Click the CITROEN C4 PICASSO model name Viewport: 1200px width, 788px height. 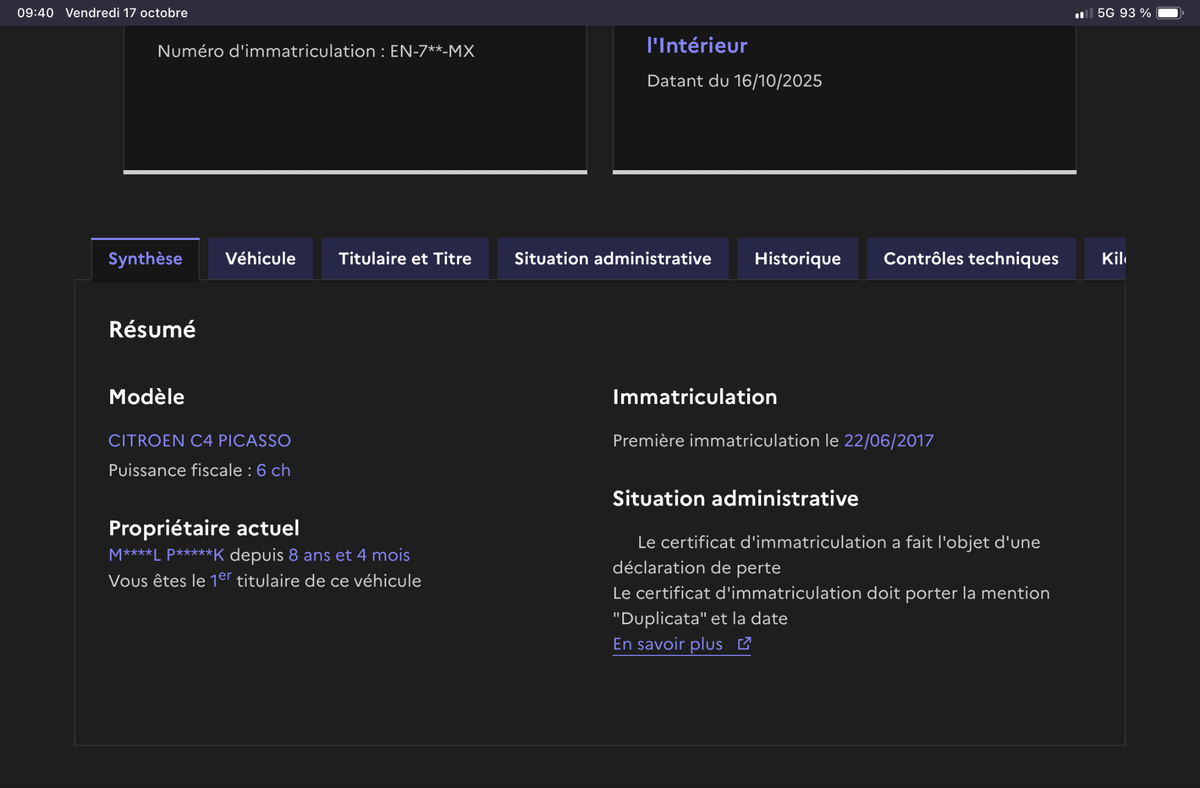200,440
